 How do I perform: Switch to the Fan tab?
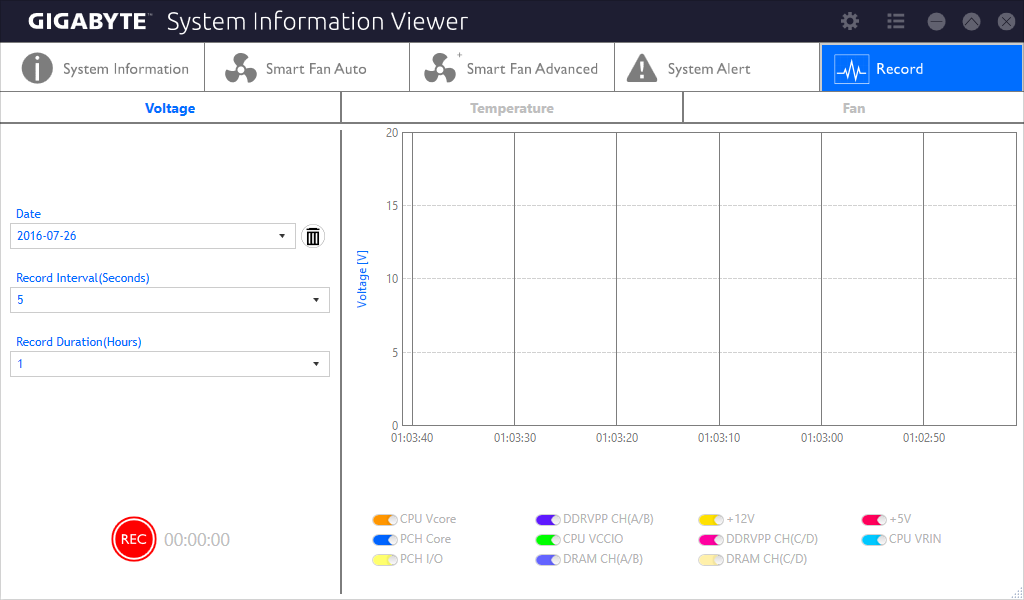pyautogui.click(x=854, y=108)
